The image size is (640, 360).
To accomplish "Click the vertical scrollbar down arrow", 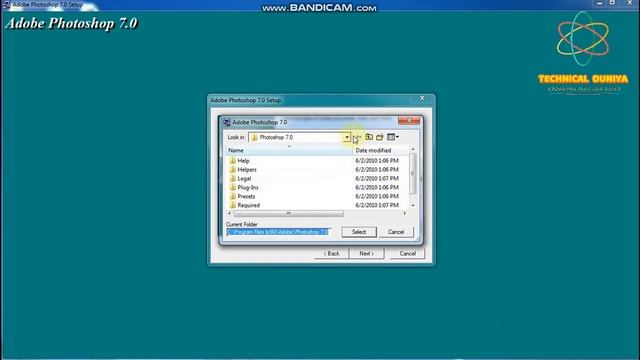I will tap(413, 205).
